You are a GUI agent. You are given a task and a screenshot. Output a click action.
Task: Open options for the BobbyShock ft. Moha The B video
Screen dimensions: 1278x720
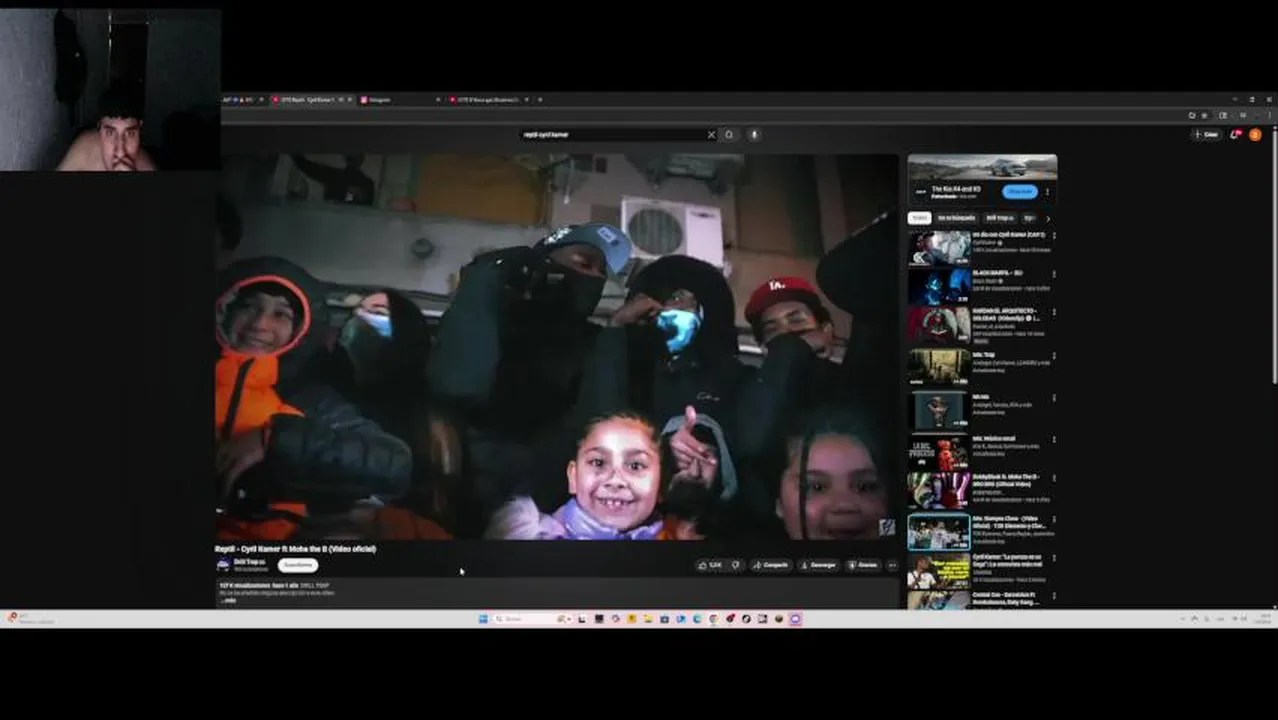(x=1054, y=478)
